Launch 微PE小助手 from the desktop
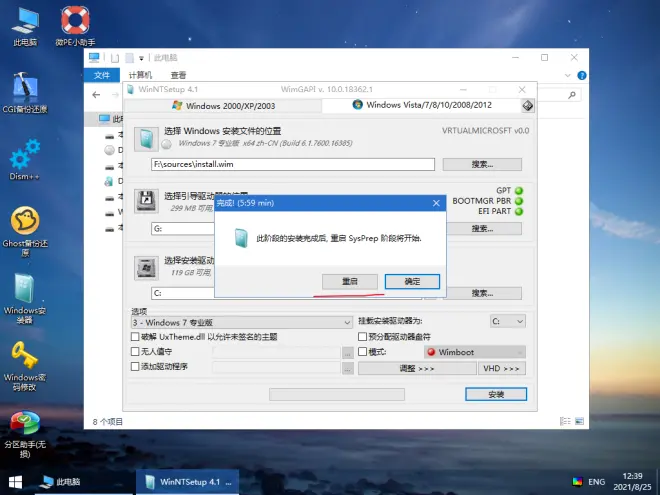 coord(75,26)
